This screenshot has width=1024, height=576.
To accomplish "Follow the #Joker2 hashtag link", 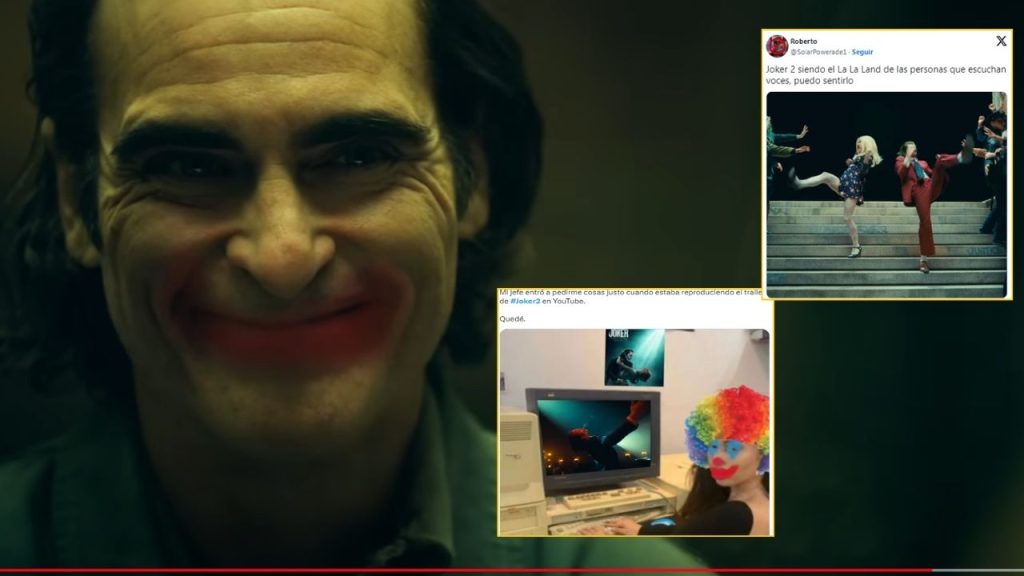I will point(525,302).
